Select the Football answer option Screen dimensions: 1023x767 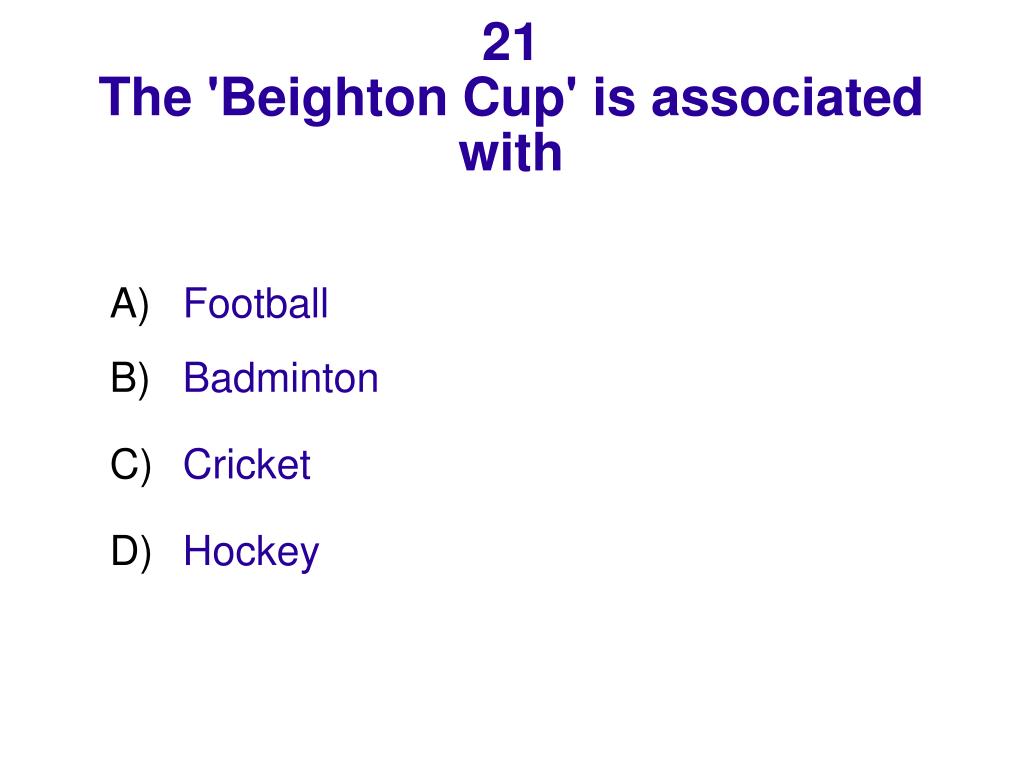[x=255, y=303]
